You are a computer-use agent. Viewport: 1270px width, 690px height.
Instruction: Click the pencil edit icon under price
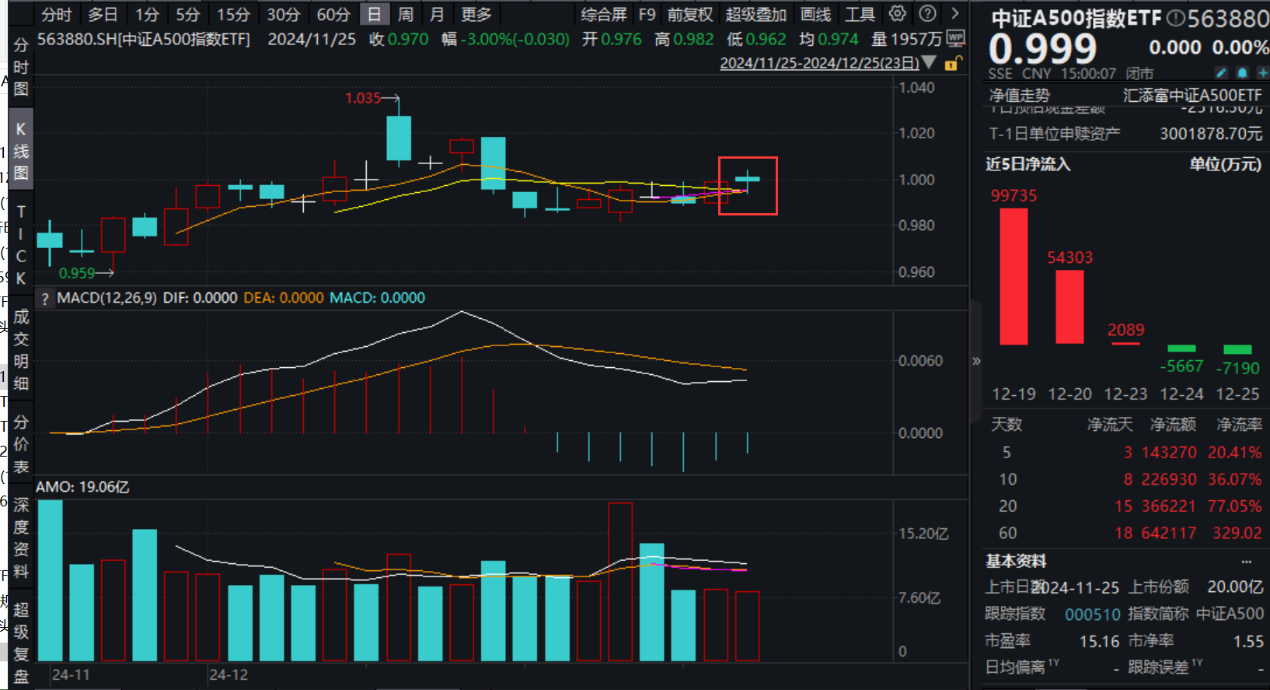1220,73
